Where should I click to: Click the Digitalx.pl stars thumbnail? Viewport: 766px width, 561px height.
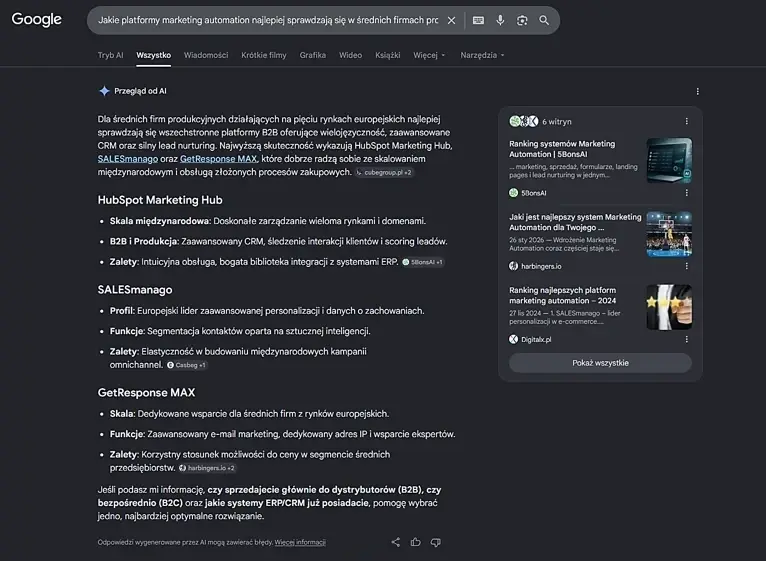669,307
